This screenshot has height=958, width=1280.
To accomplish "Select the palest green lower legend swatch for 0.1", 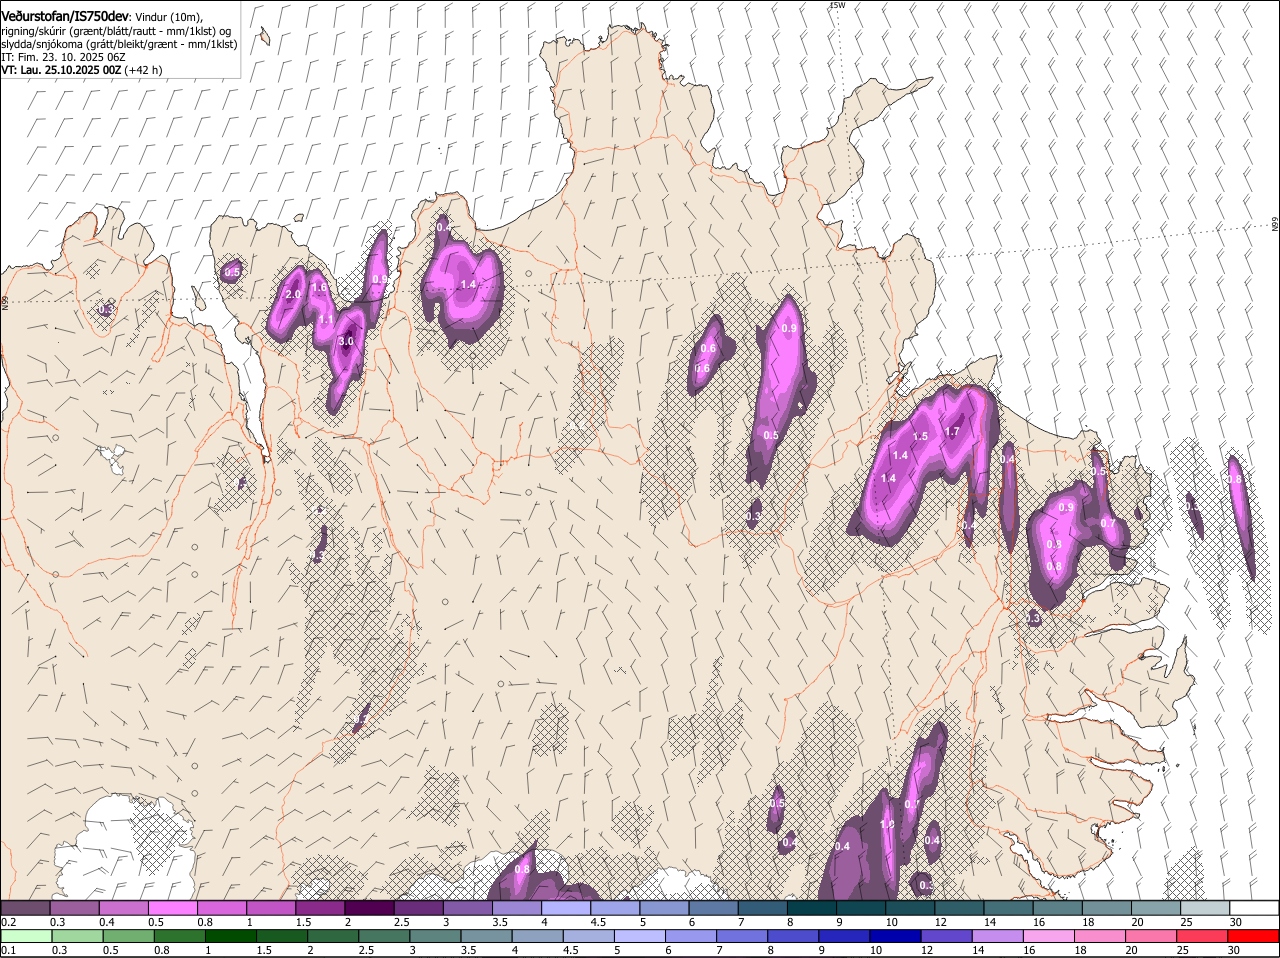I will [26, 936].
